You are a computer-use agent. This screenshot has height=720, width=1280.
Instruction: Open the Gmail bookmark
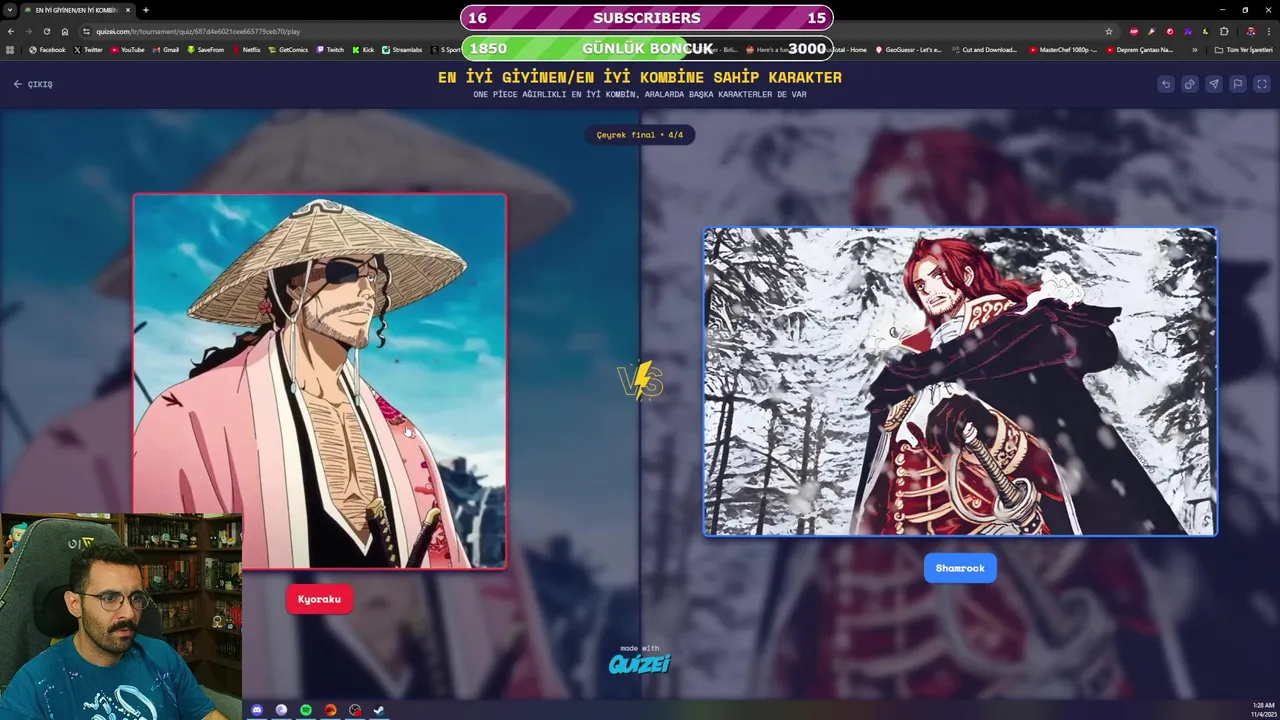[165, 49]
